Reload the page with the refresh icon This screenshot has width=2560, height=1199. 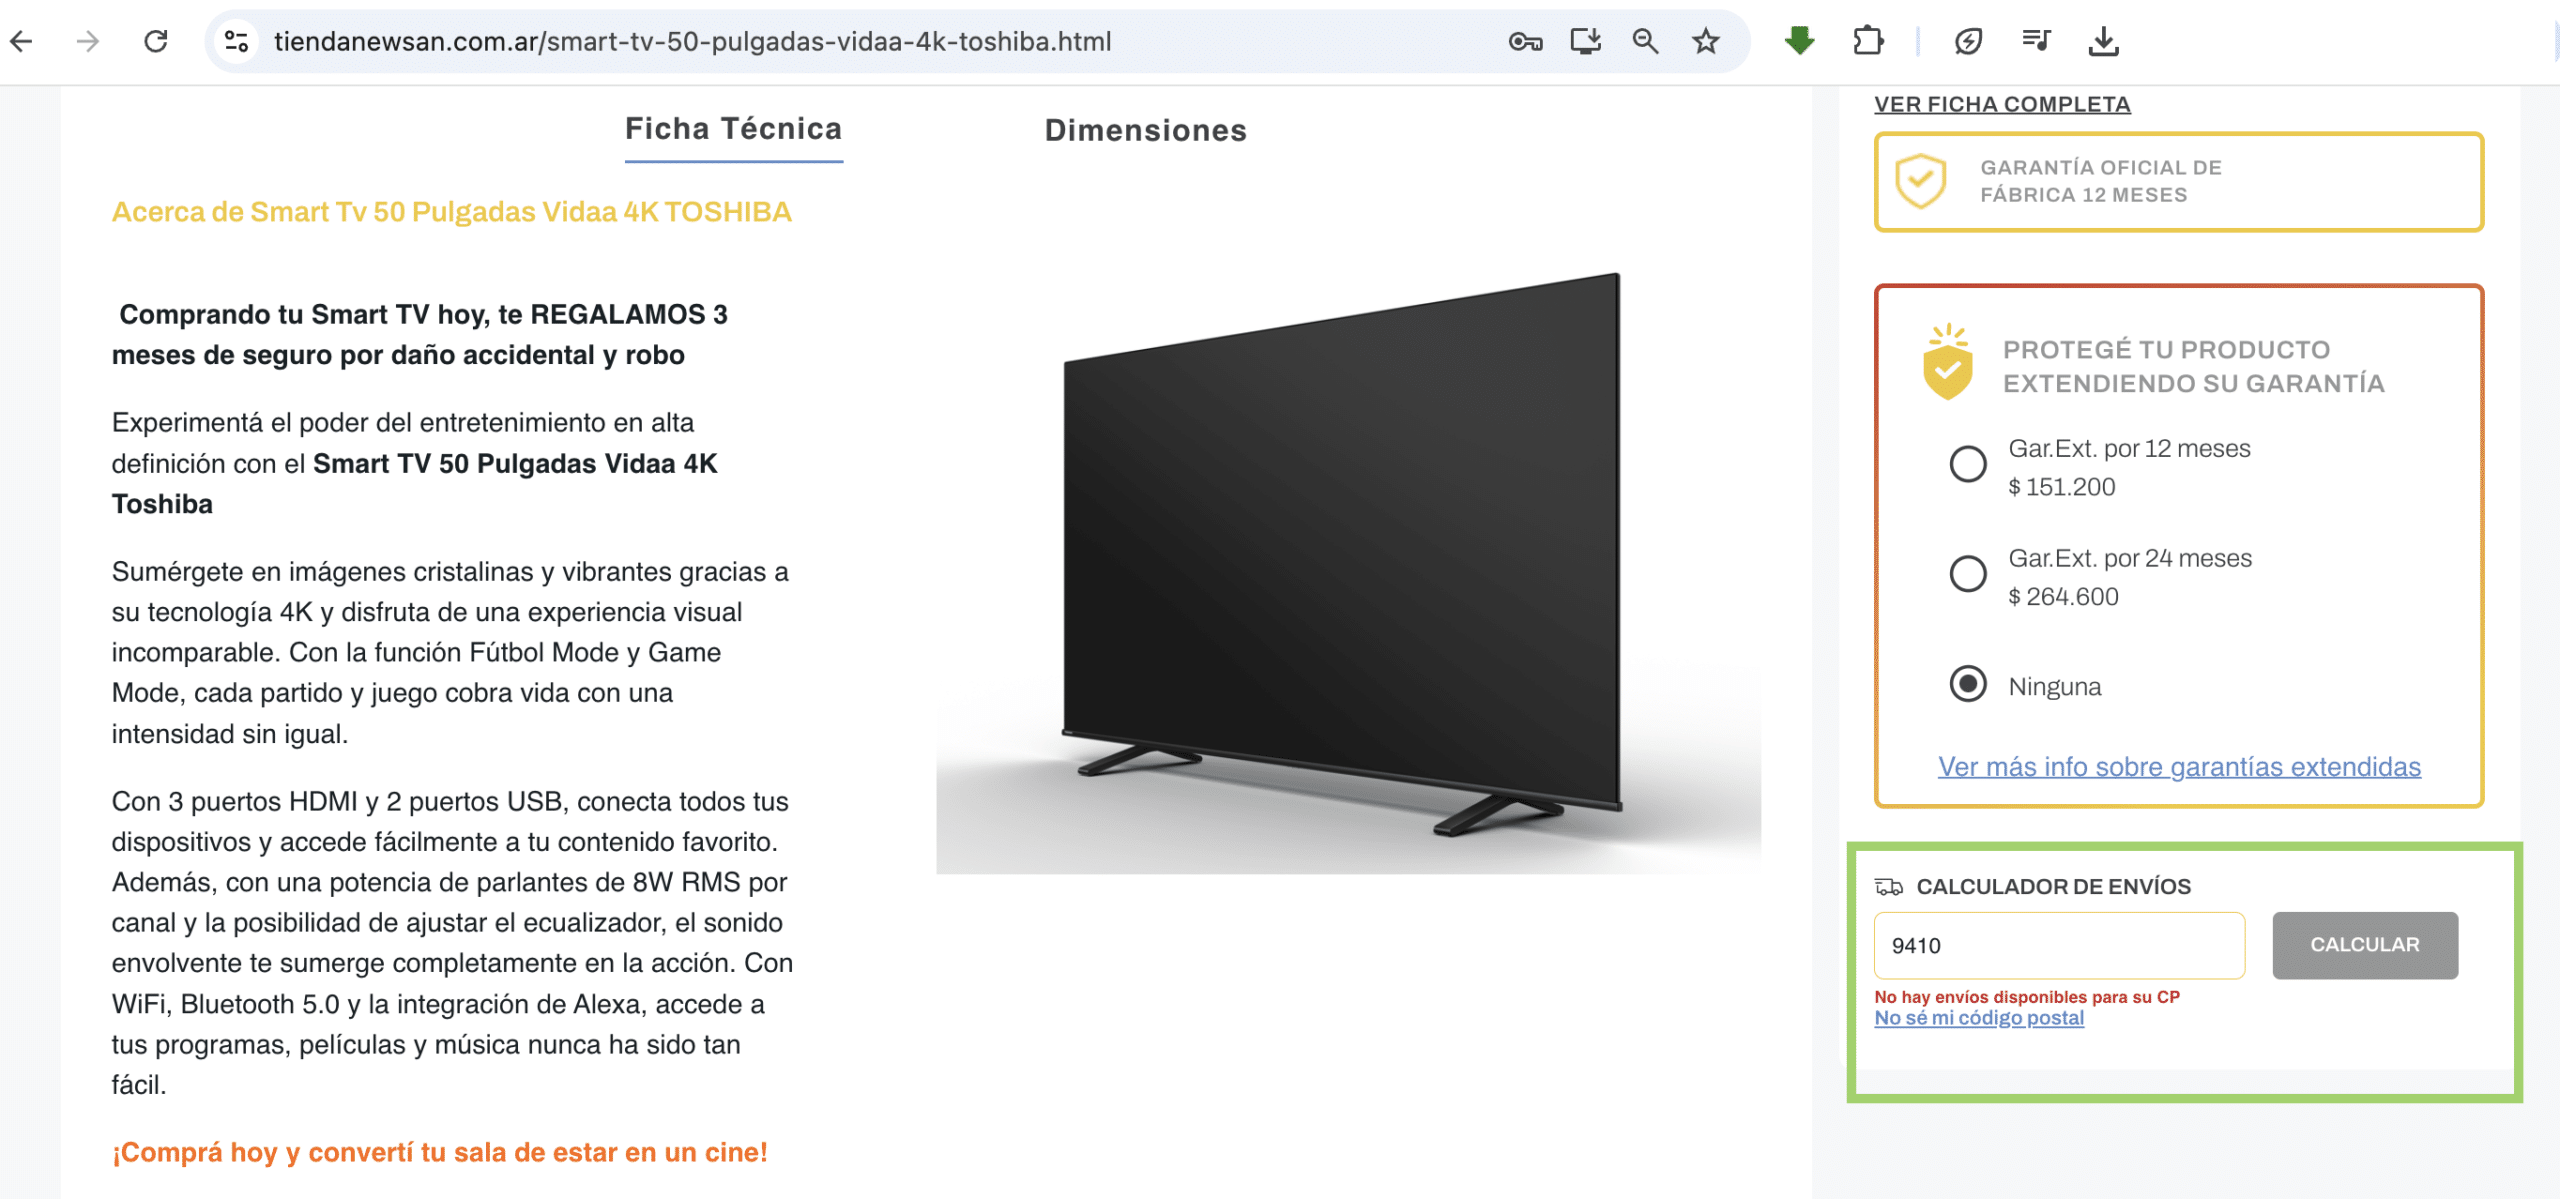pyautogui.click(x=156, y=41)
